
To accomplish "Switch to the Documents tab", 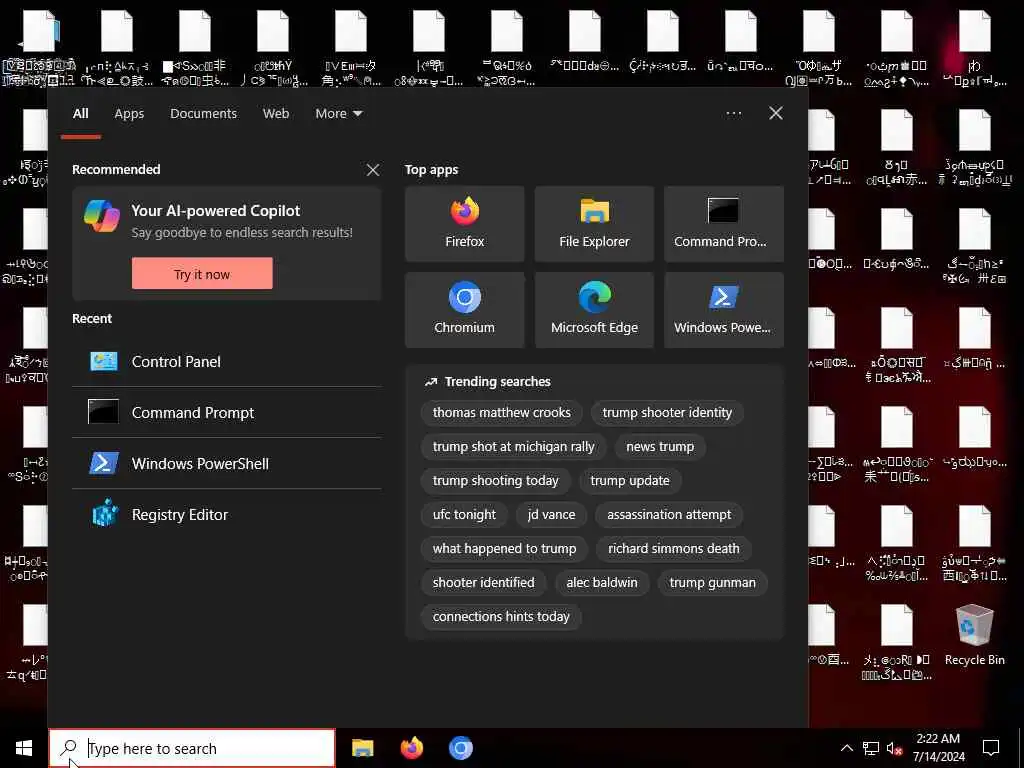I will pos(203,114).
